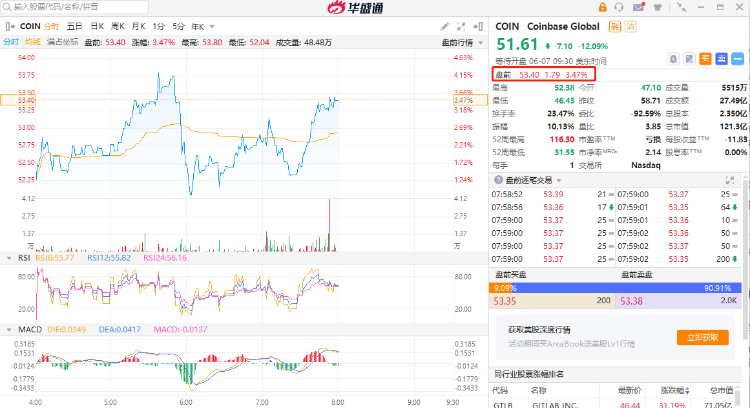Click the current price 51.61
This screenshot has height=408, width=750.
517,44
